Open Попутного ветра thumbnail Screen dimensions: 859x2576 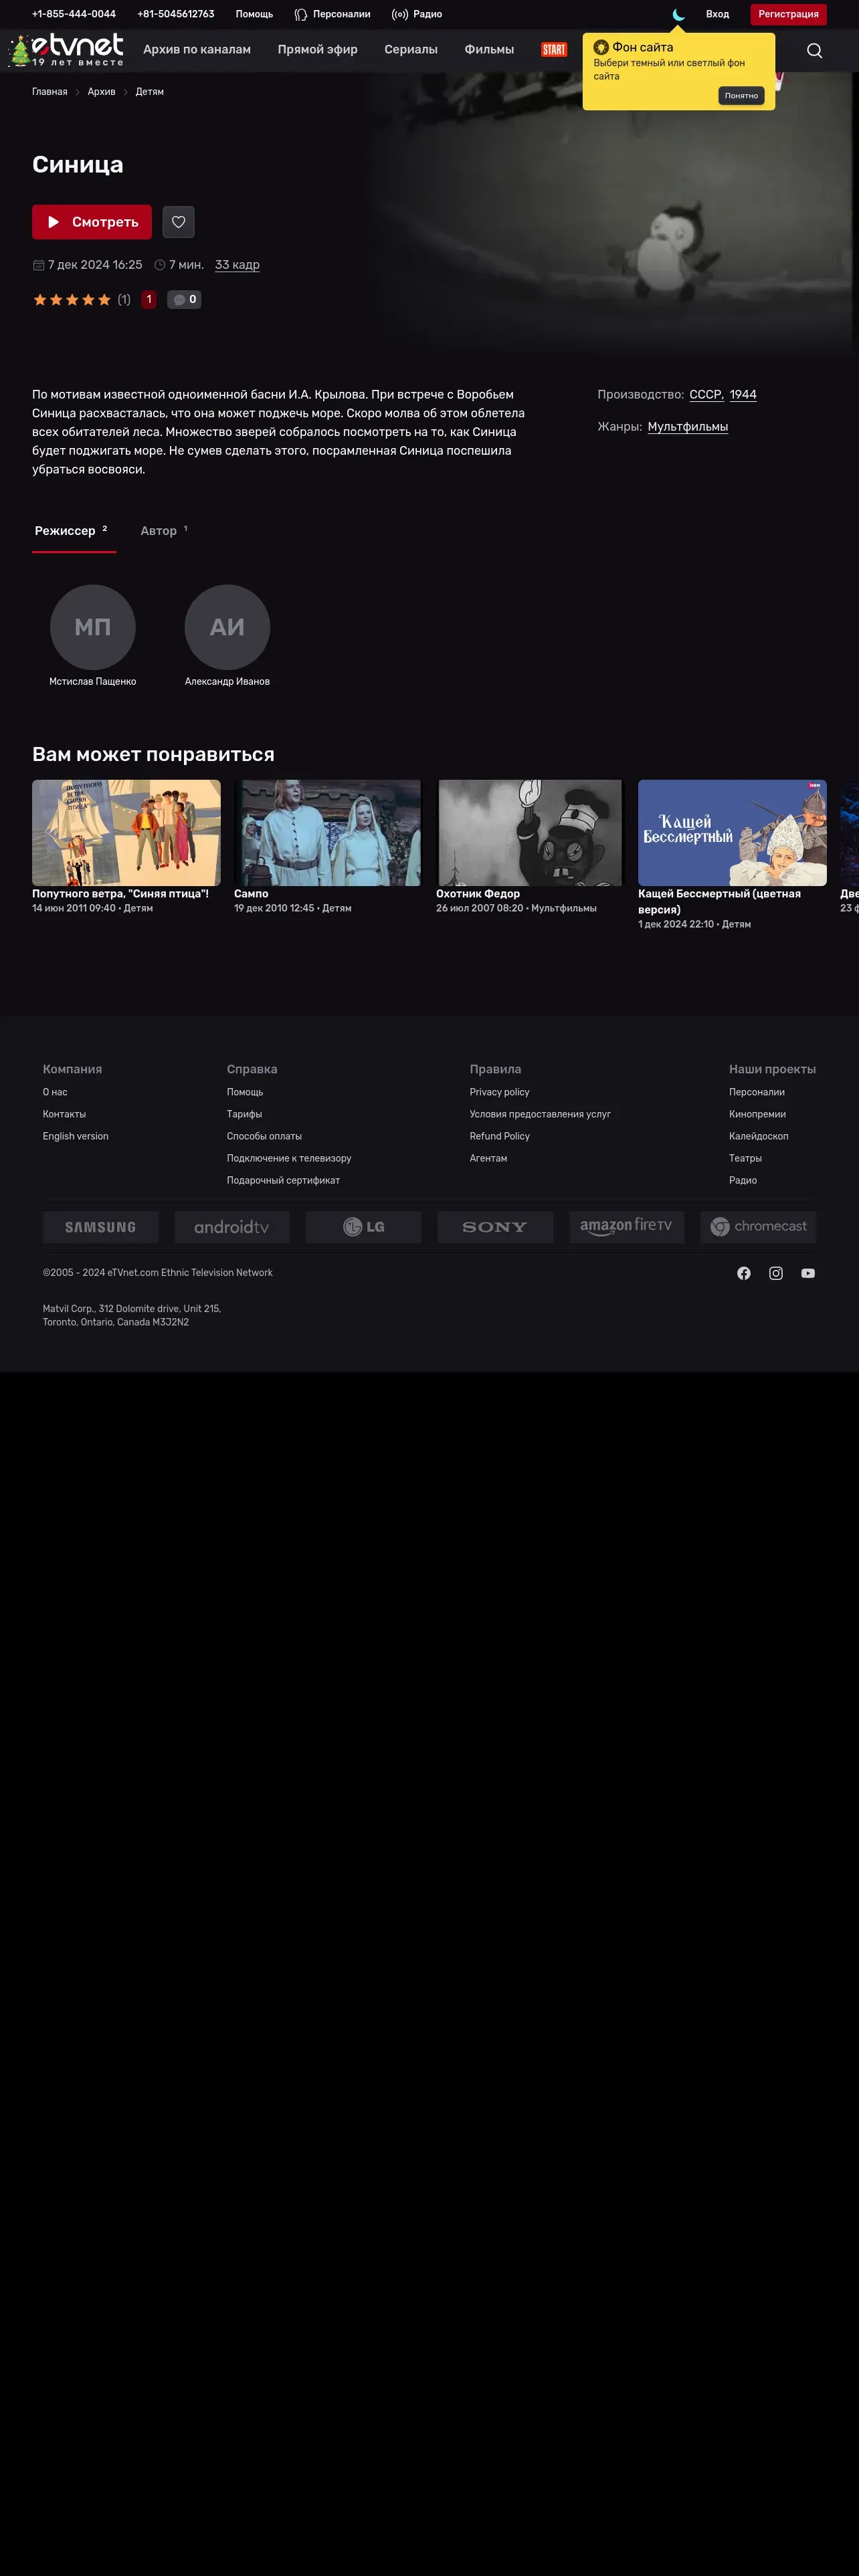tap(126, 833)
